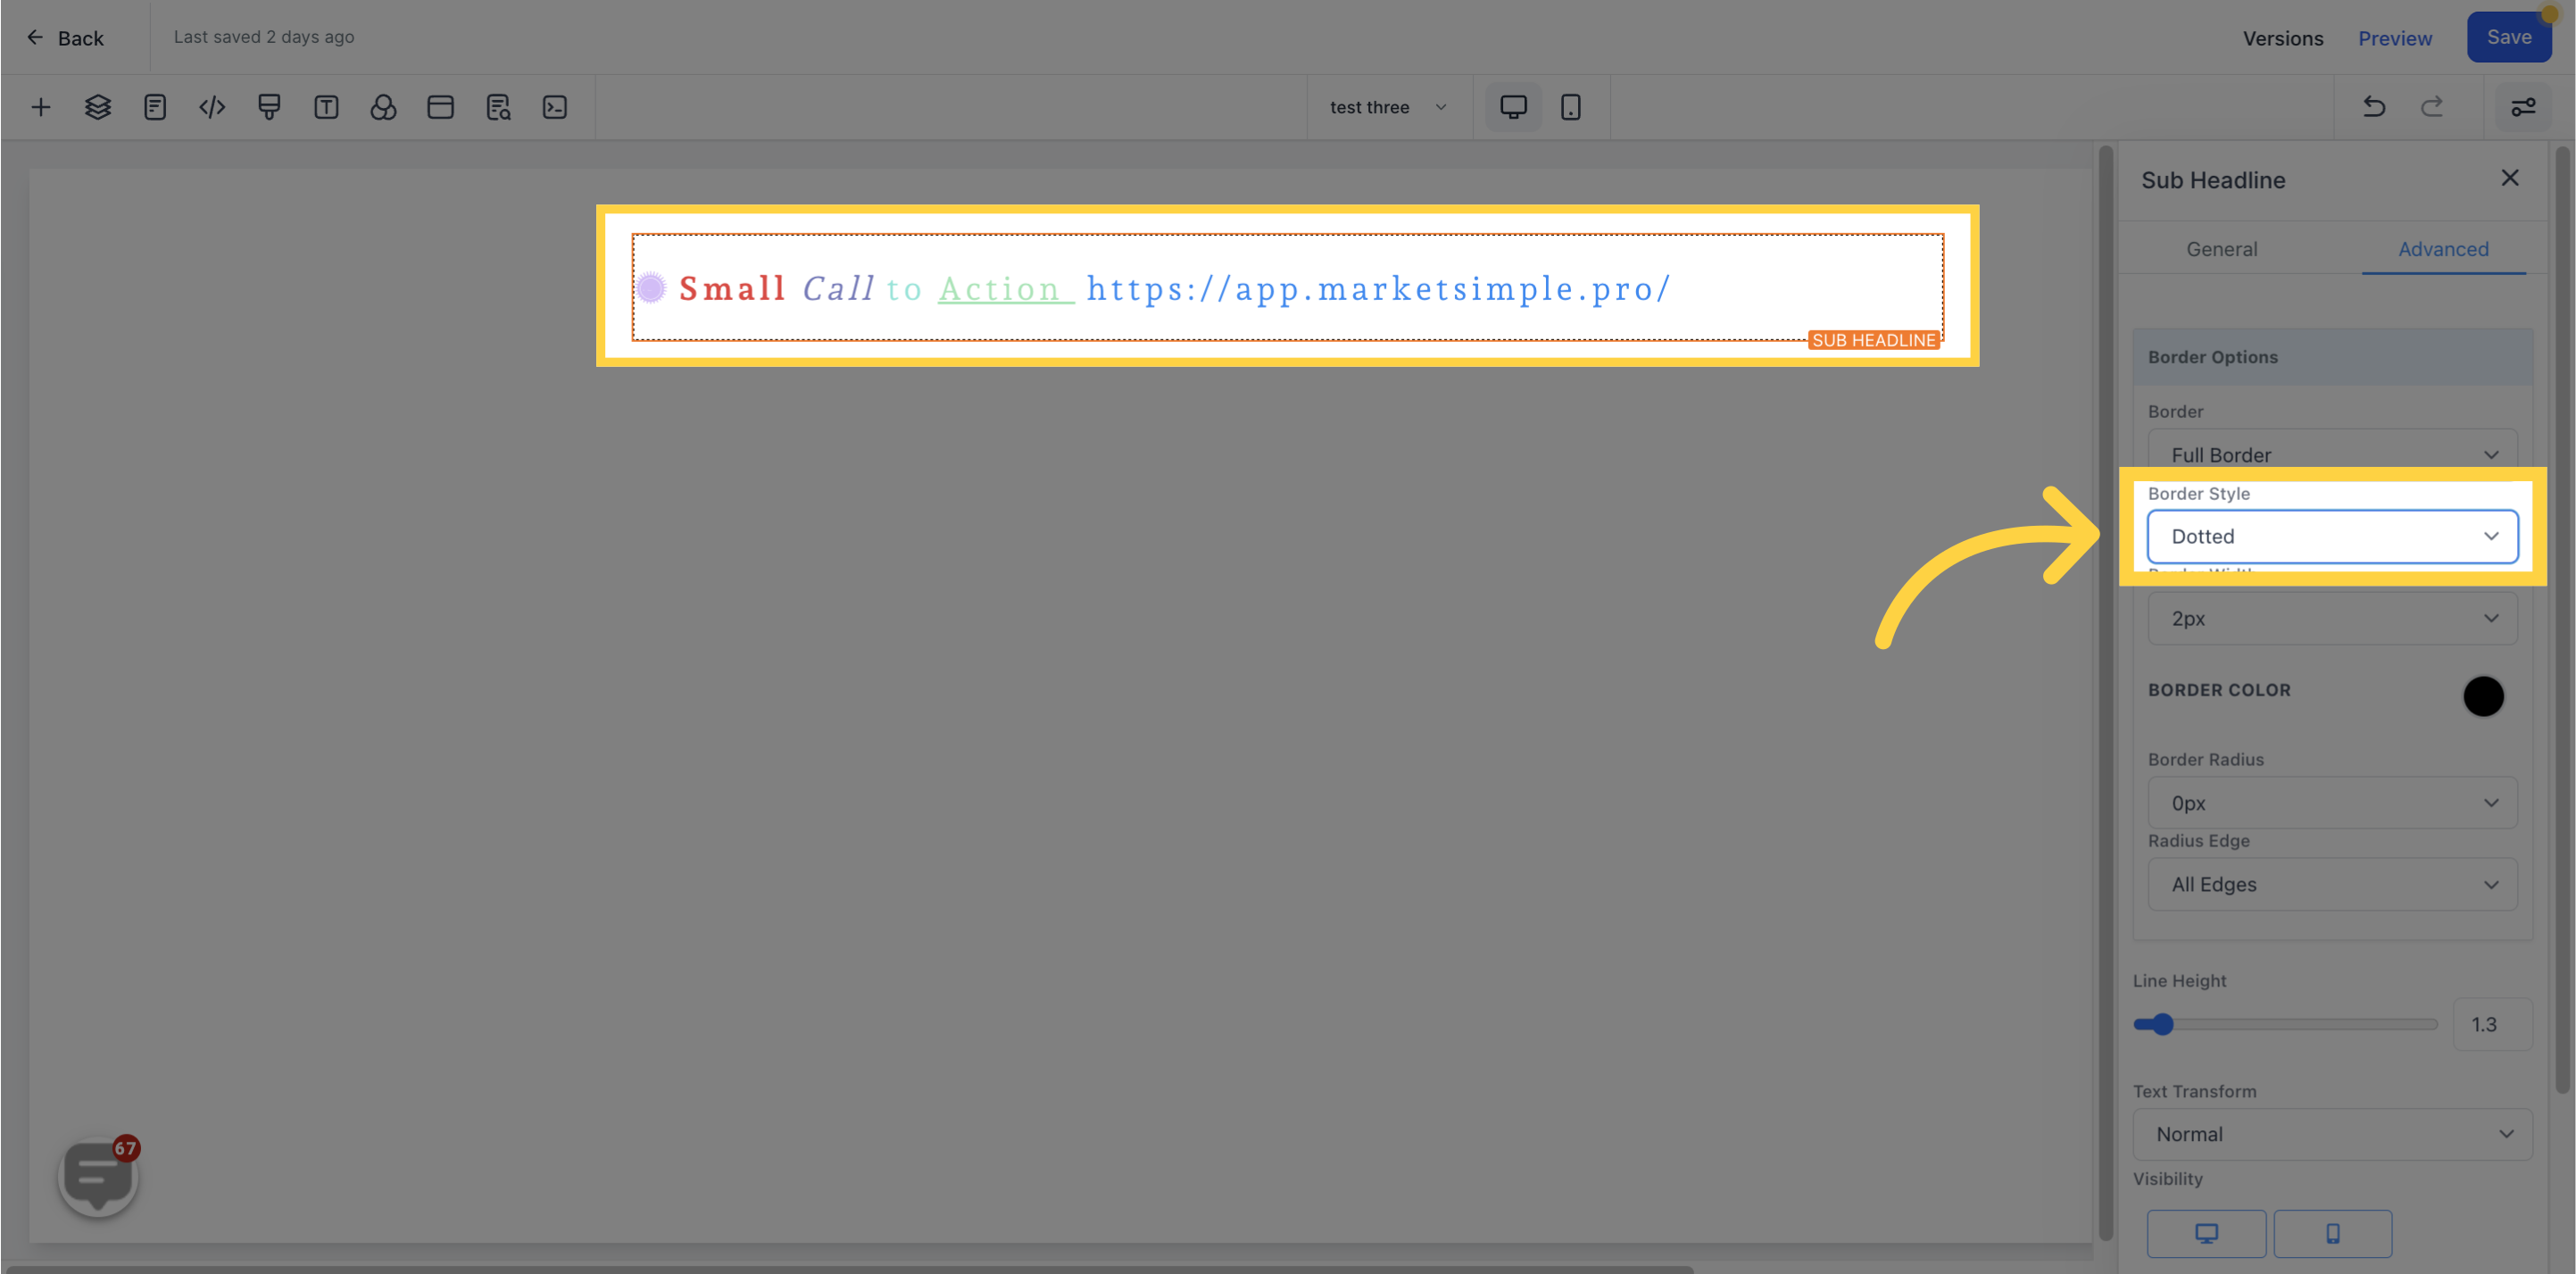Expand the Border Style dropdown
The height and width of the screenshot is (1274, 2576).
pyautogui.click(x=2333, y=536)
